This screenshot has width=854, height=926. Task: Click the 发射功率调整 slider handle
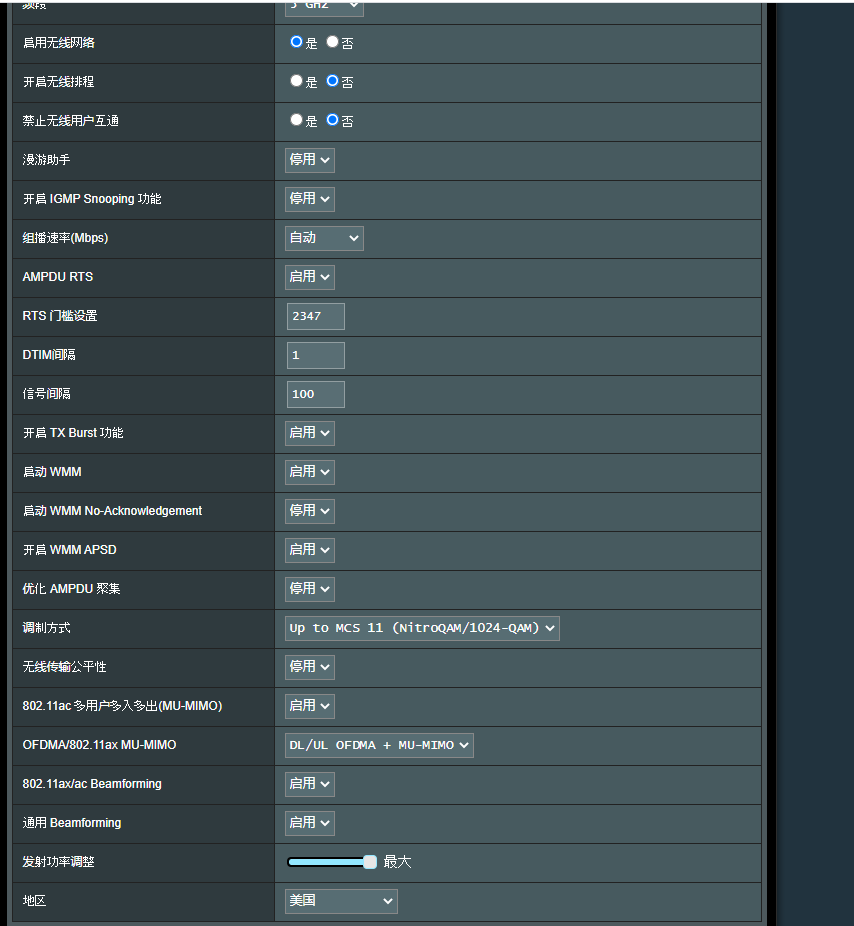coord(370,862)
